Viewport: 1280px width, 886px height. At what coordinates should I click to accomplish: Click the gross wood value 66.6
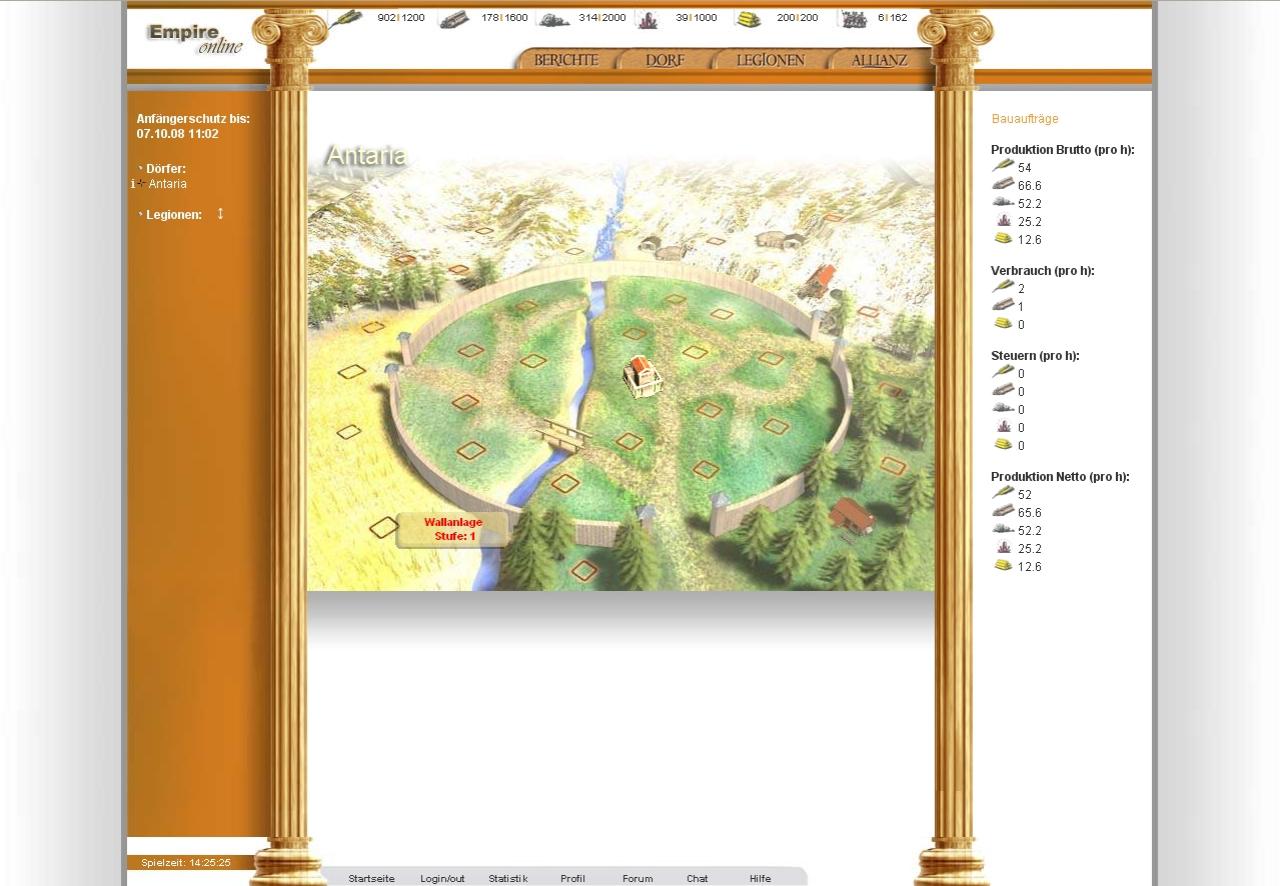(1030, 186)
